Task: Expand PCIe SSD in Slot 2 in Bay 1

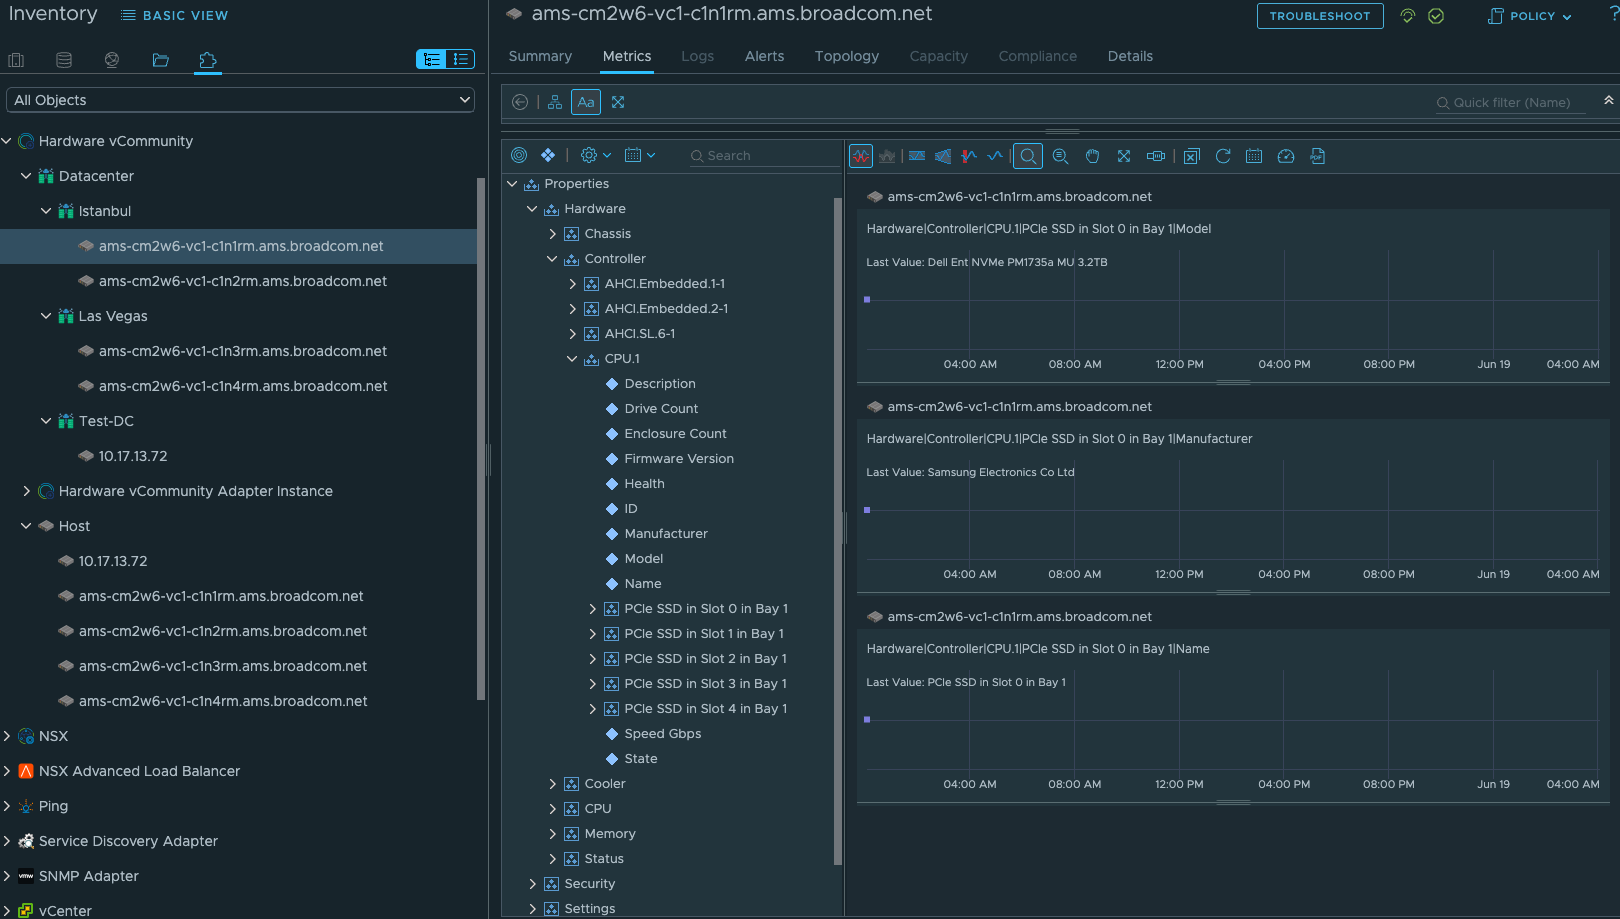Action: [592, 659]
